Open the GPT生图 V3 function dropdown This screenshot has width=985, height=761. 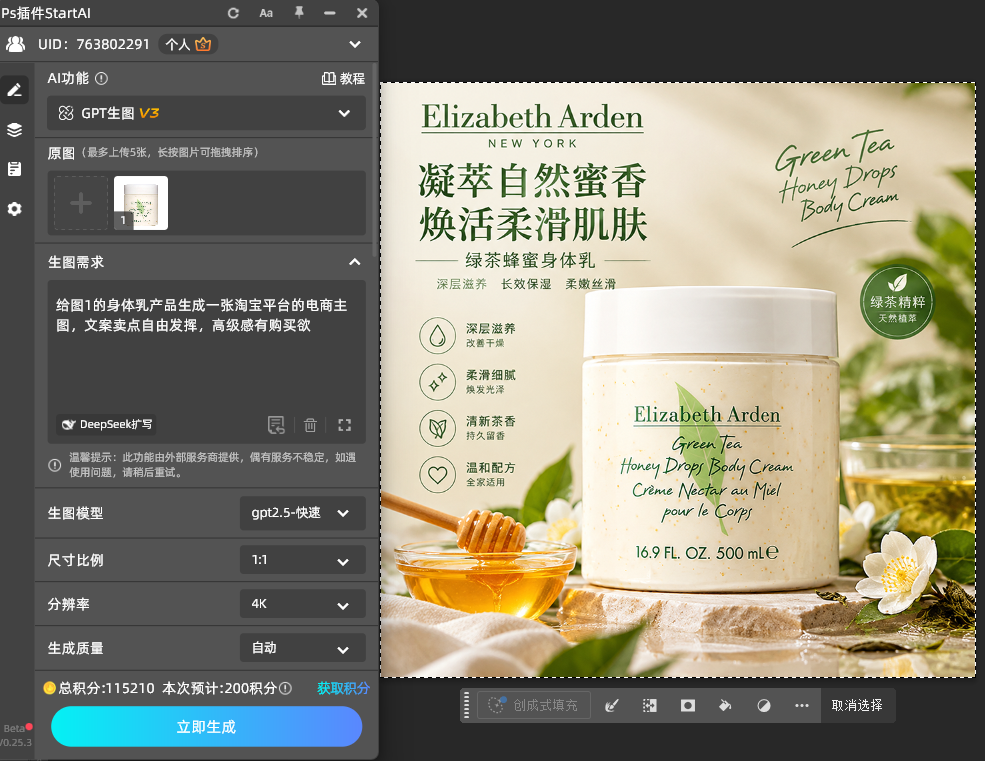click(206, 113)
